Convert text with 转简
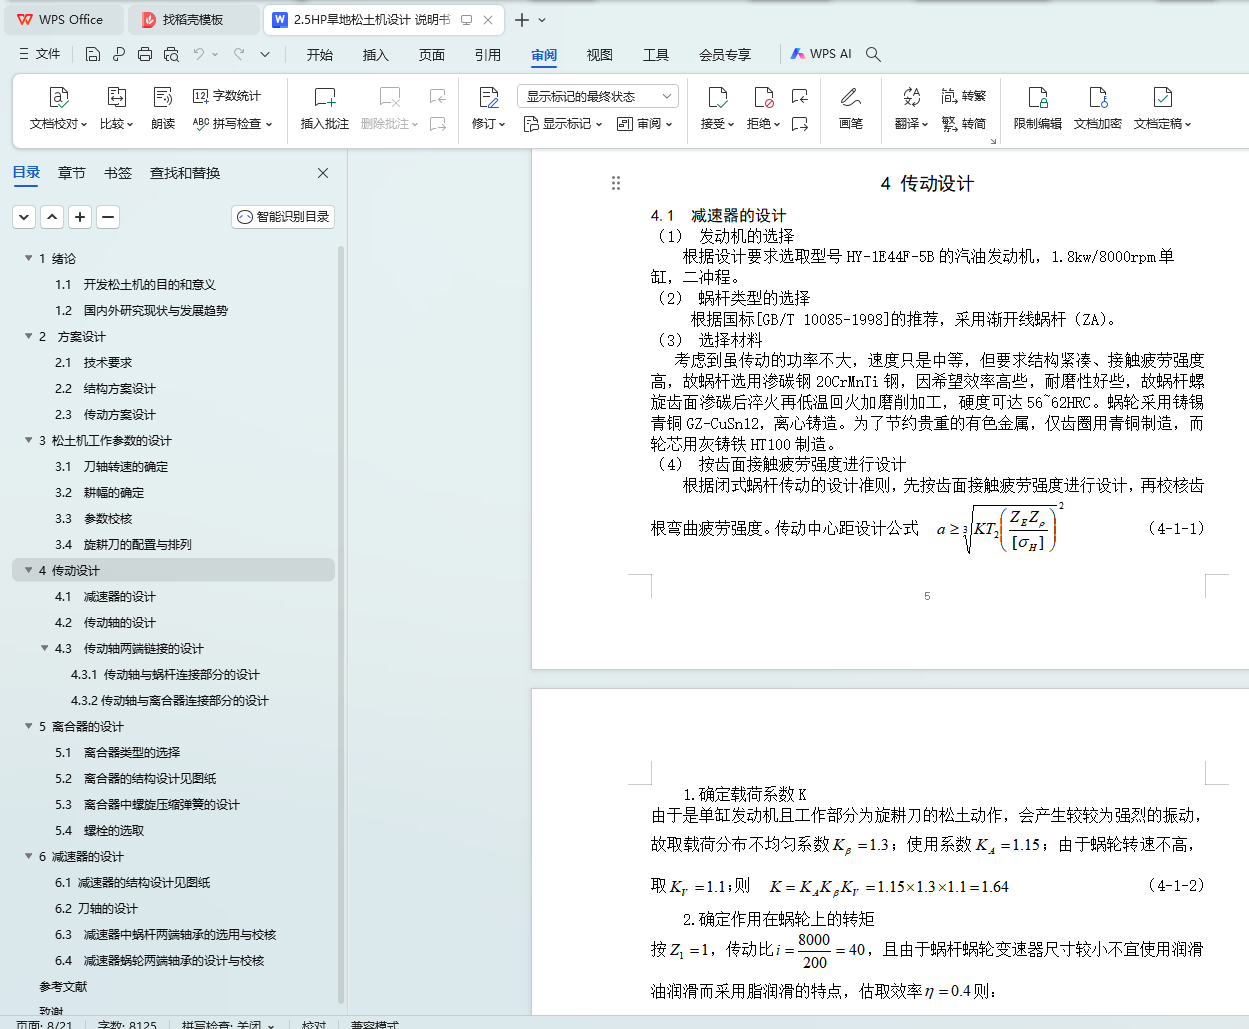Image resolution: width=1249 pixels, height=1029 pixels. [x=964, y=124]
